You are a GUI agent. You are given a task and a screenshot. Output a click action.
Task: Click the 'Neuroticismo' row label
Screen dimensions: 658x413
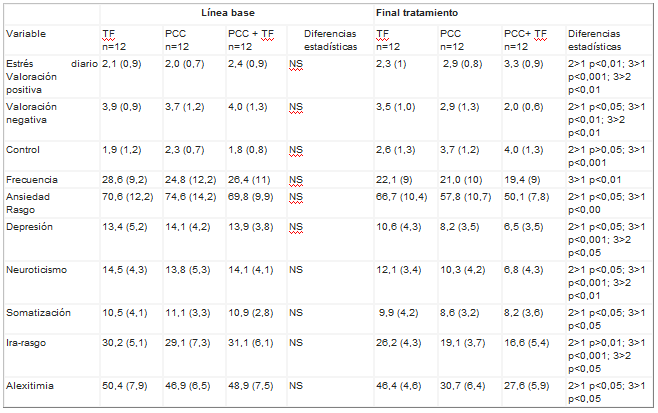click(38, 270)
